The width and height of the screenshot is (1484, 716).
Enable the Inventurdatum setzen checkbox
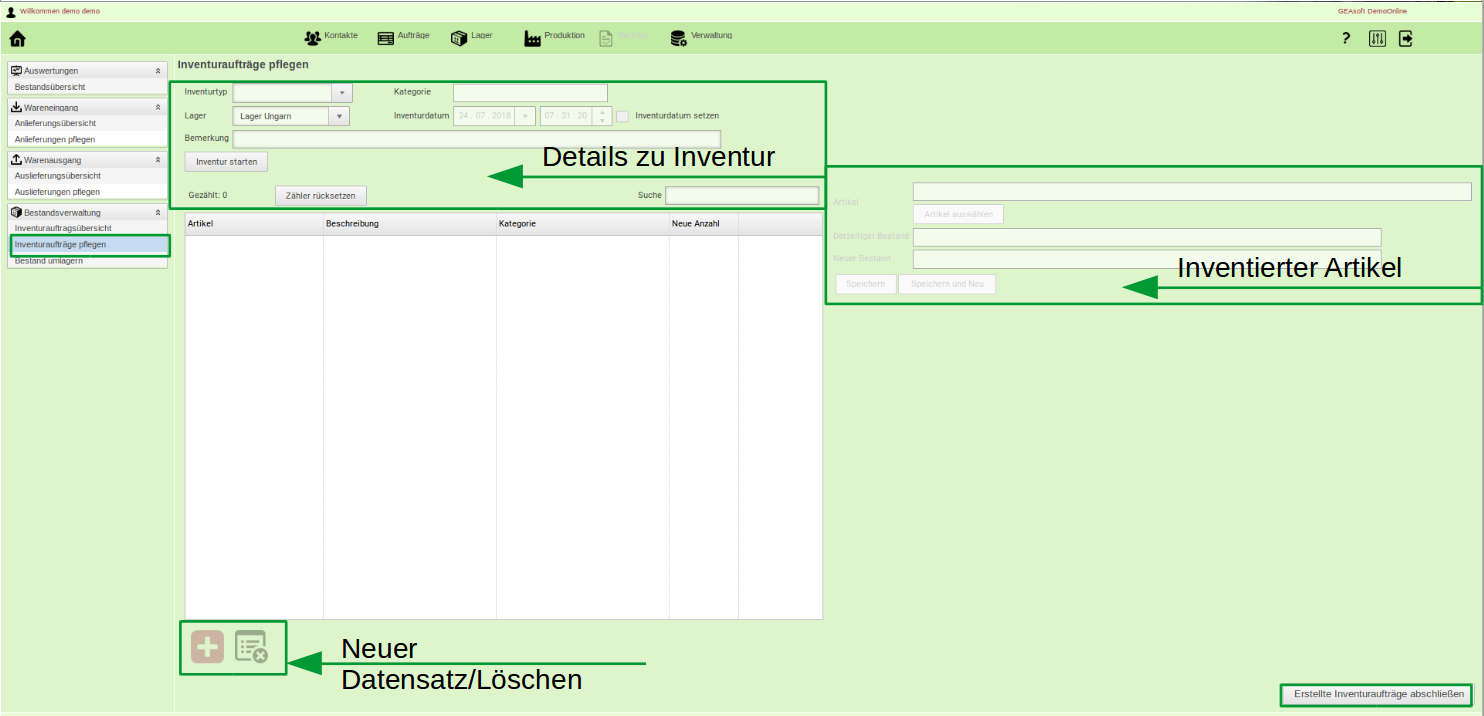tap(622, 116)
